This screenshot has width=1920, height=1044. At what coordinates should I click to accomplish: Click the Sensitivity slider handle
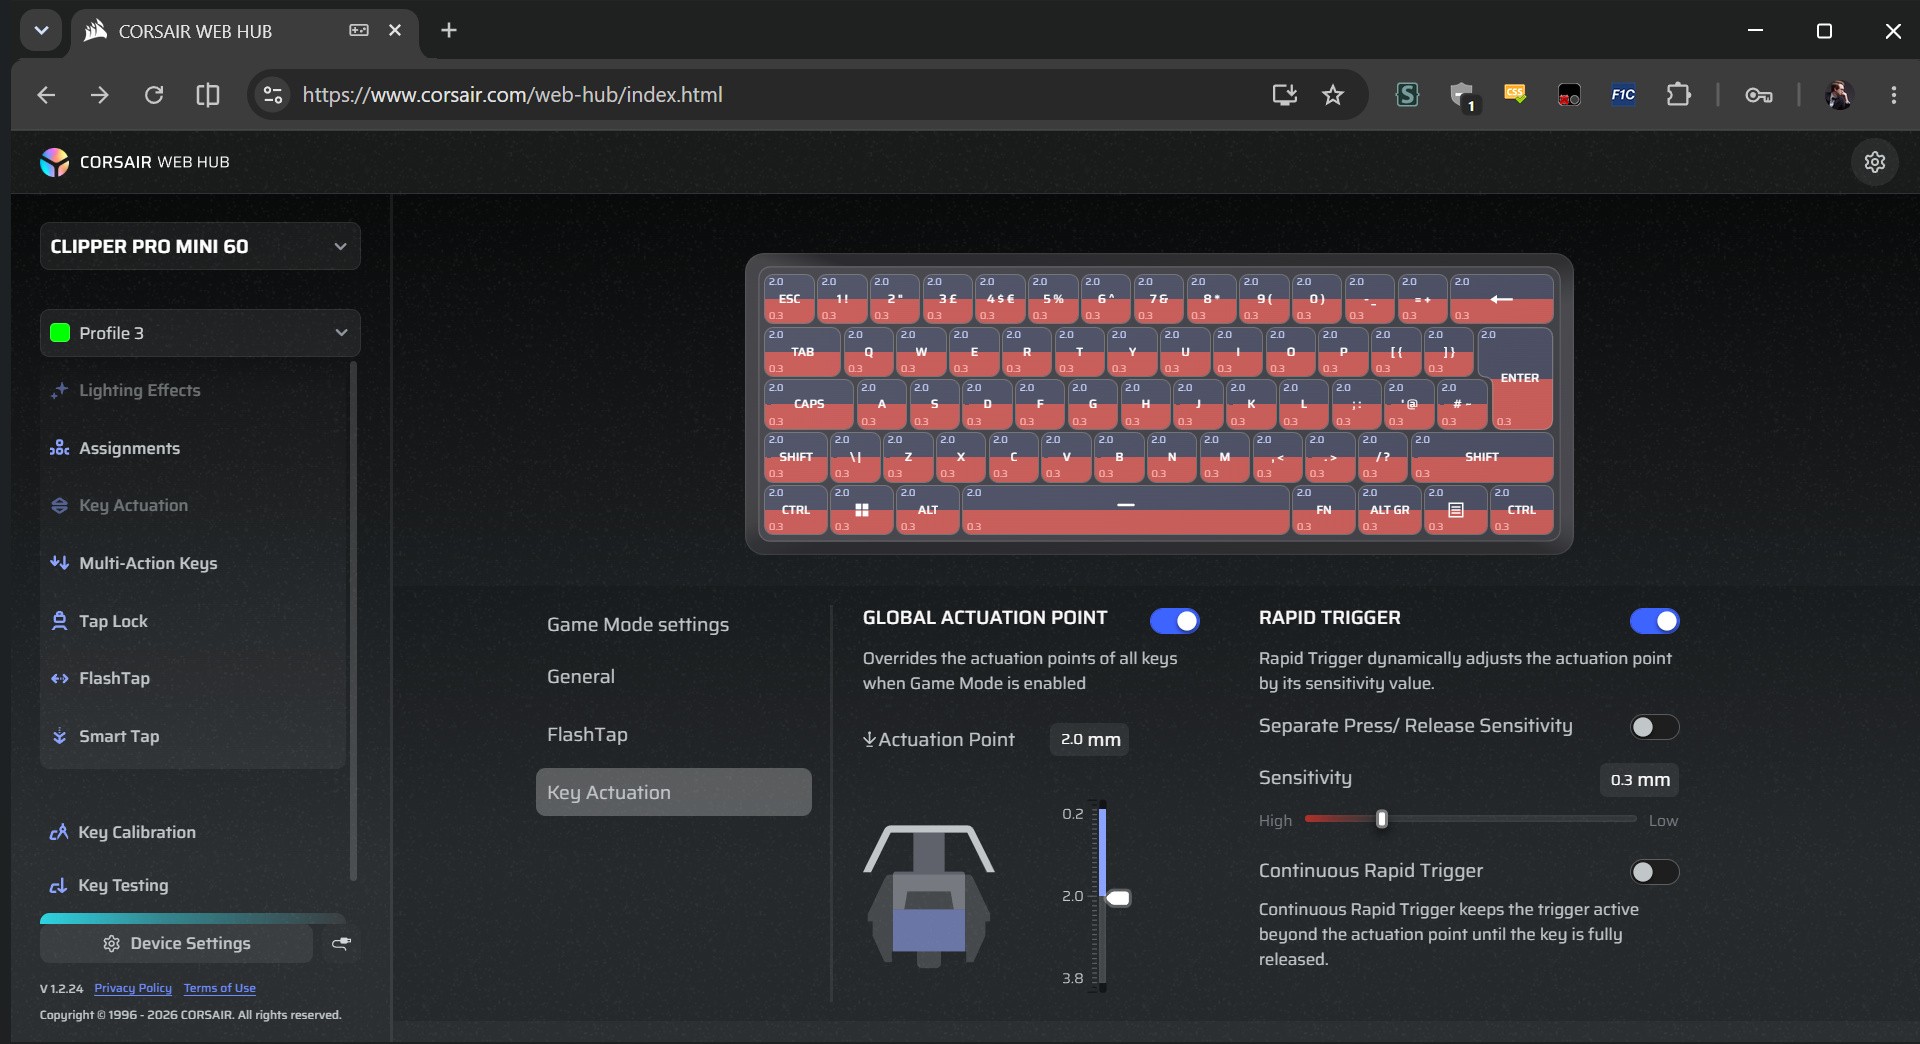(1382, 820)
